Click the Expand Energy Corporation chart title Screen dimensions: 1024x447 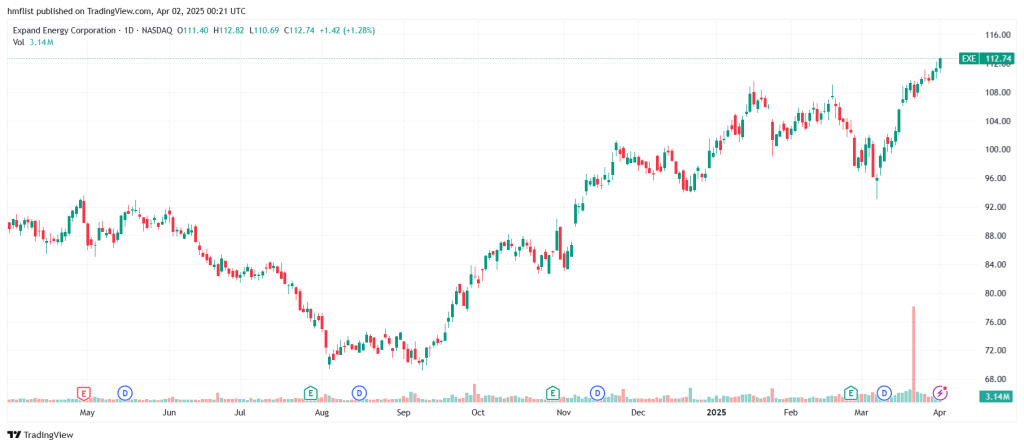[x=67, y=30]
